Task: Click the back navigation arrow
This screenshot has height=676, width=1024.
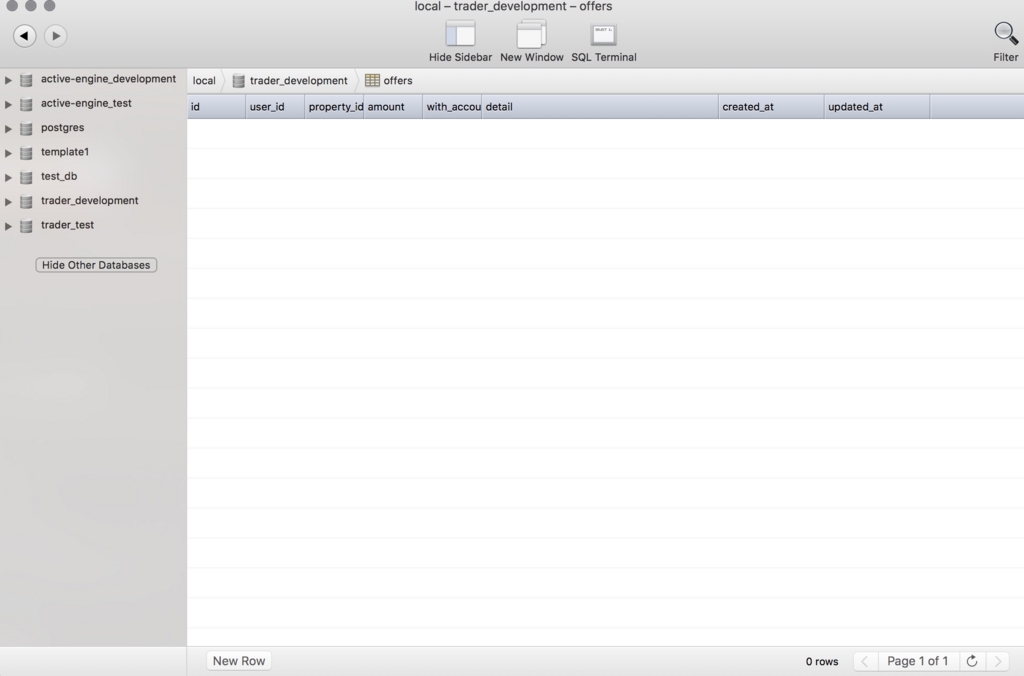Action: click(x=24, y=35)
